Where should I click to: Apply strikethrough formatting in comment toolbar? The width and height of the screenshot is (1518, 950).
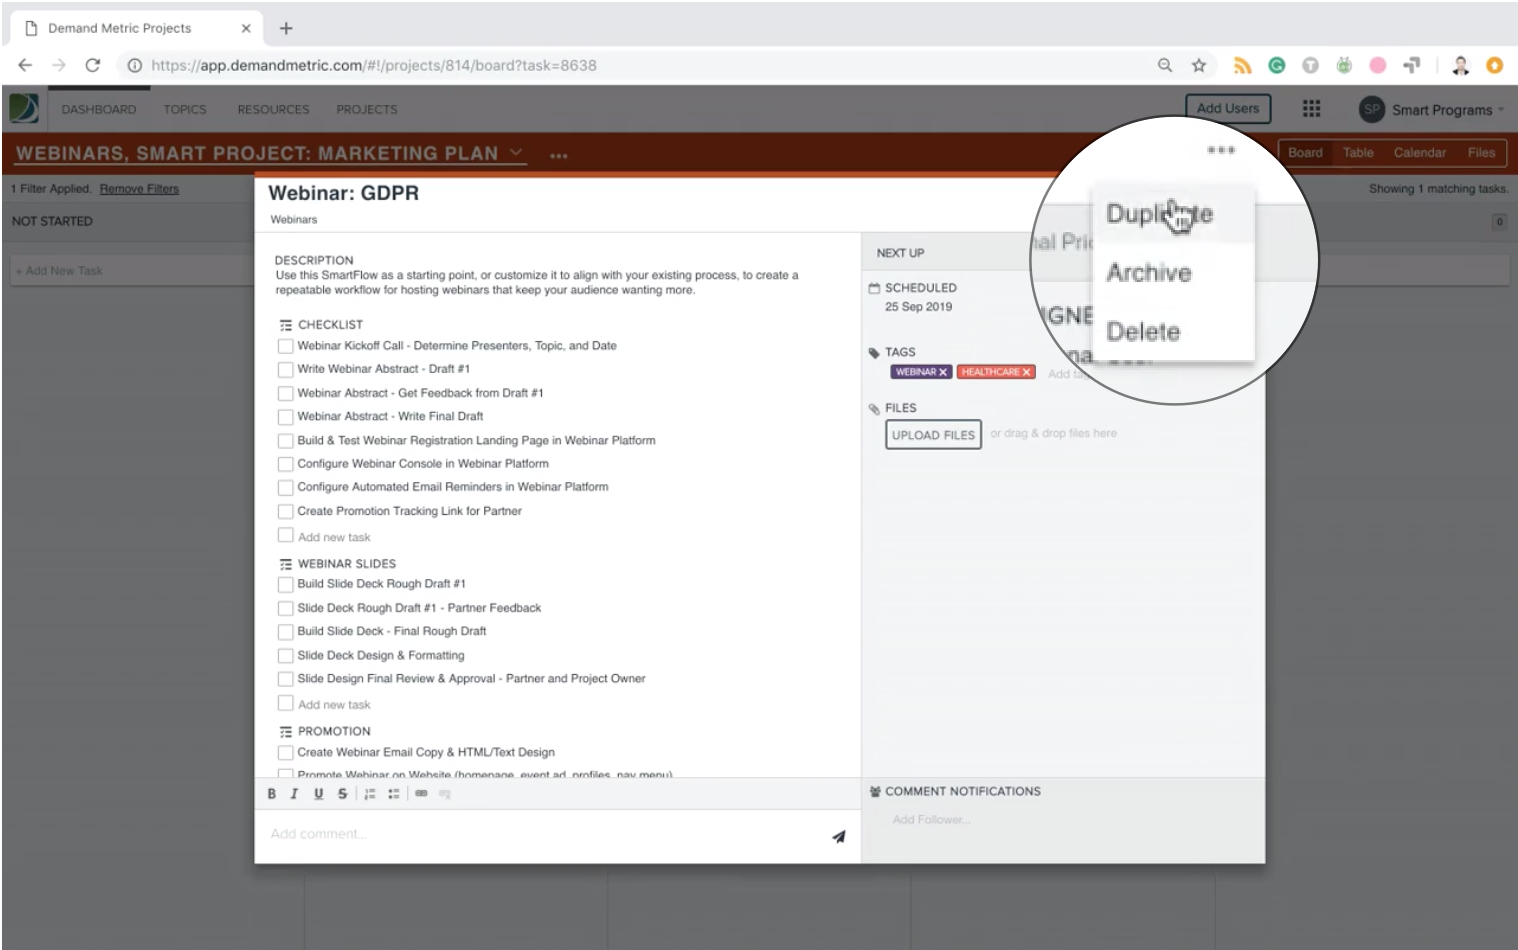point(342,794)
